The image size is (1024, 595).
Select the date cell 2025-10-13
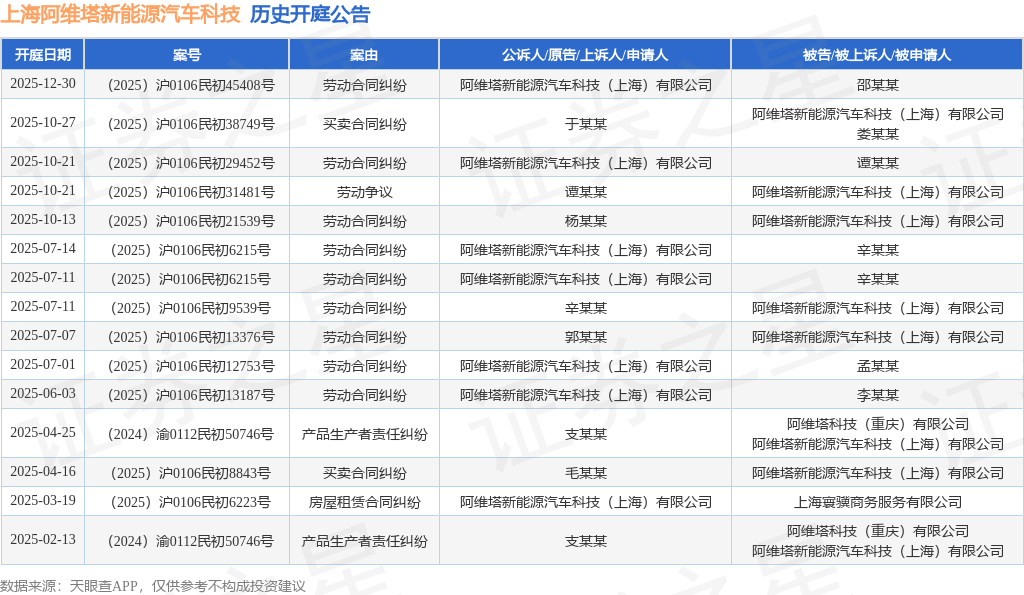(x=42, y=219)
